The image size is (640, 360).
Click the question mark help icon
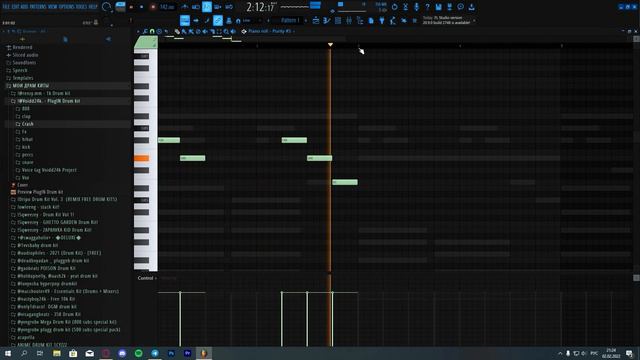click(x=427, y=7)
